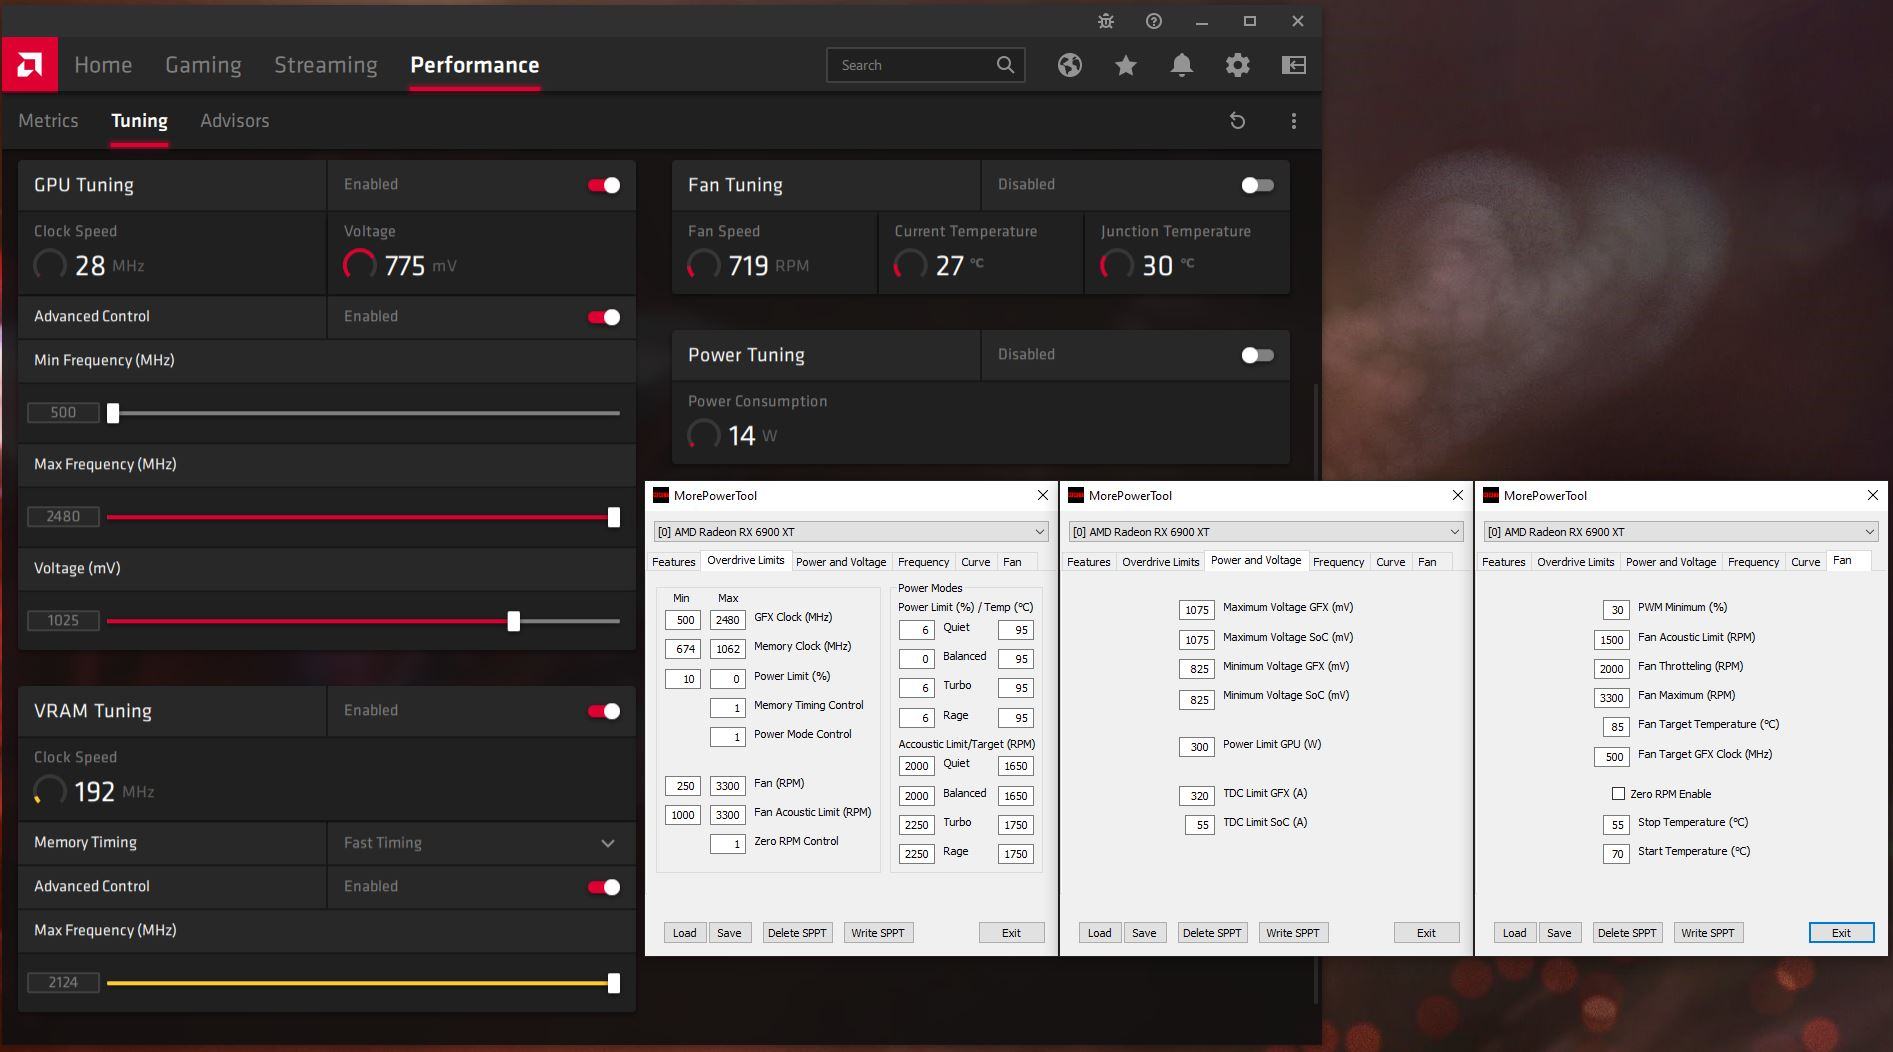Enable the Fan Tuning switch
1893x1052 pixels.
pyautogui.click(x=1257, y=185)
